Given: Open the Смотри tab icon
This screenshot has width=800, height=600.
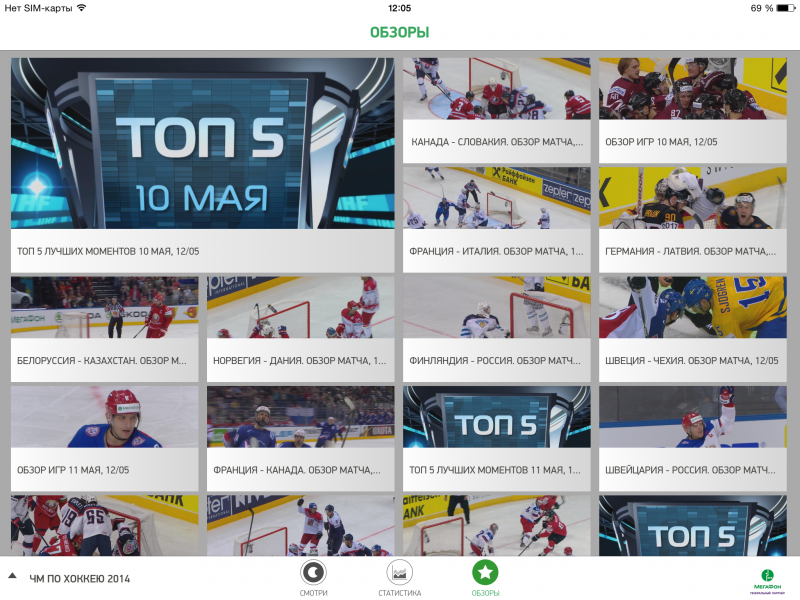Looking at the screenshot, I should pyautogui.click(x=313, y=572).
